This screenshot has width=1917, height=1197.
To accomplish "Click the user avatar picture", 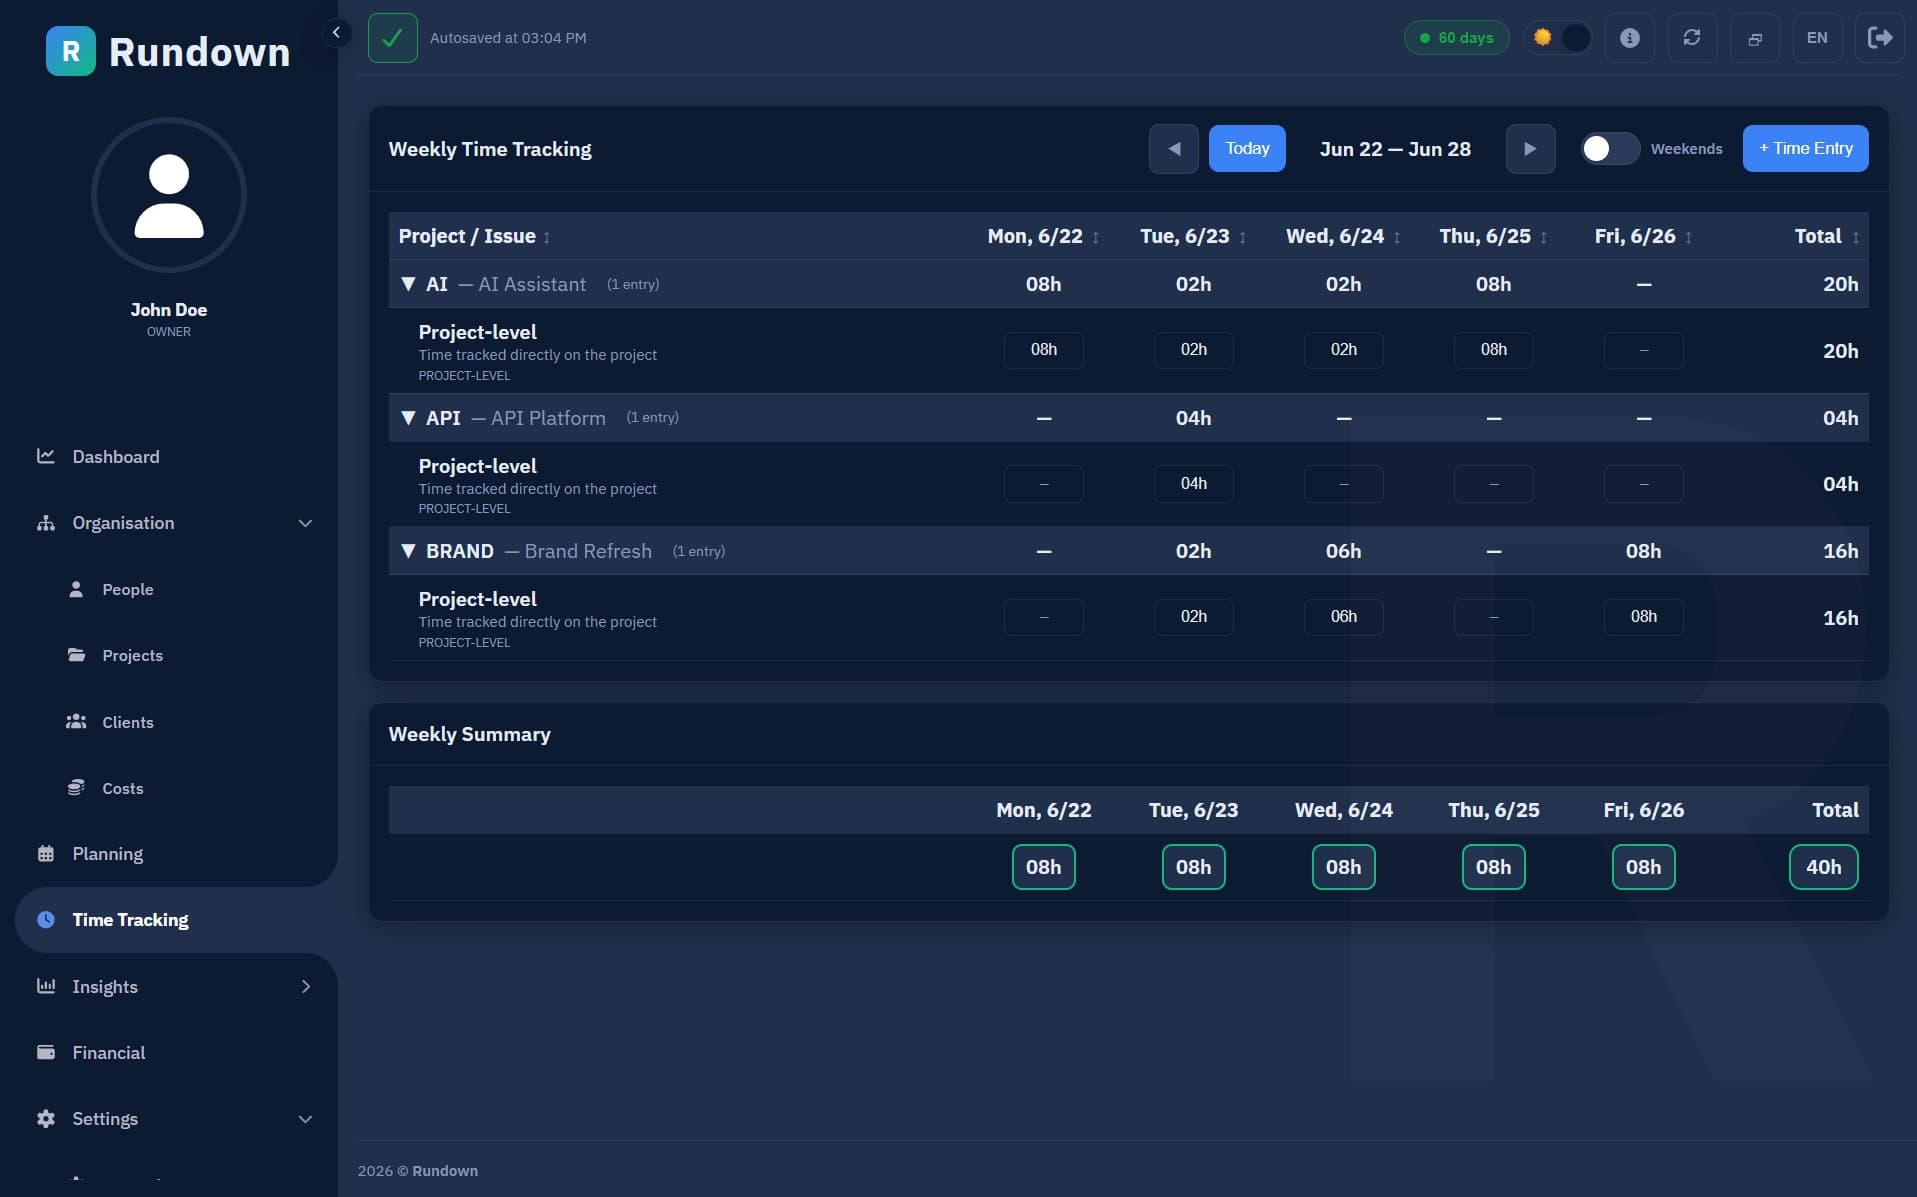I will 169,195.
